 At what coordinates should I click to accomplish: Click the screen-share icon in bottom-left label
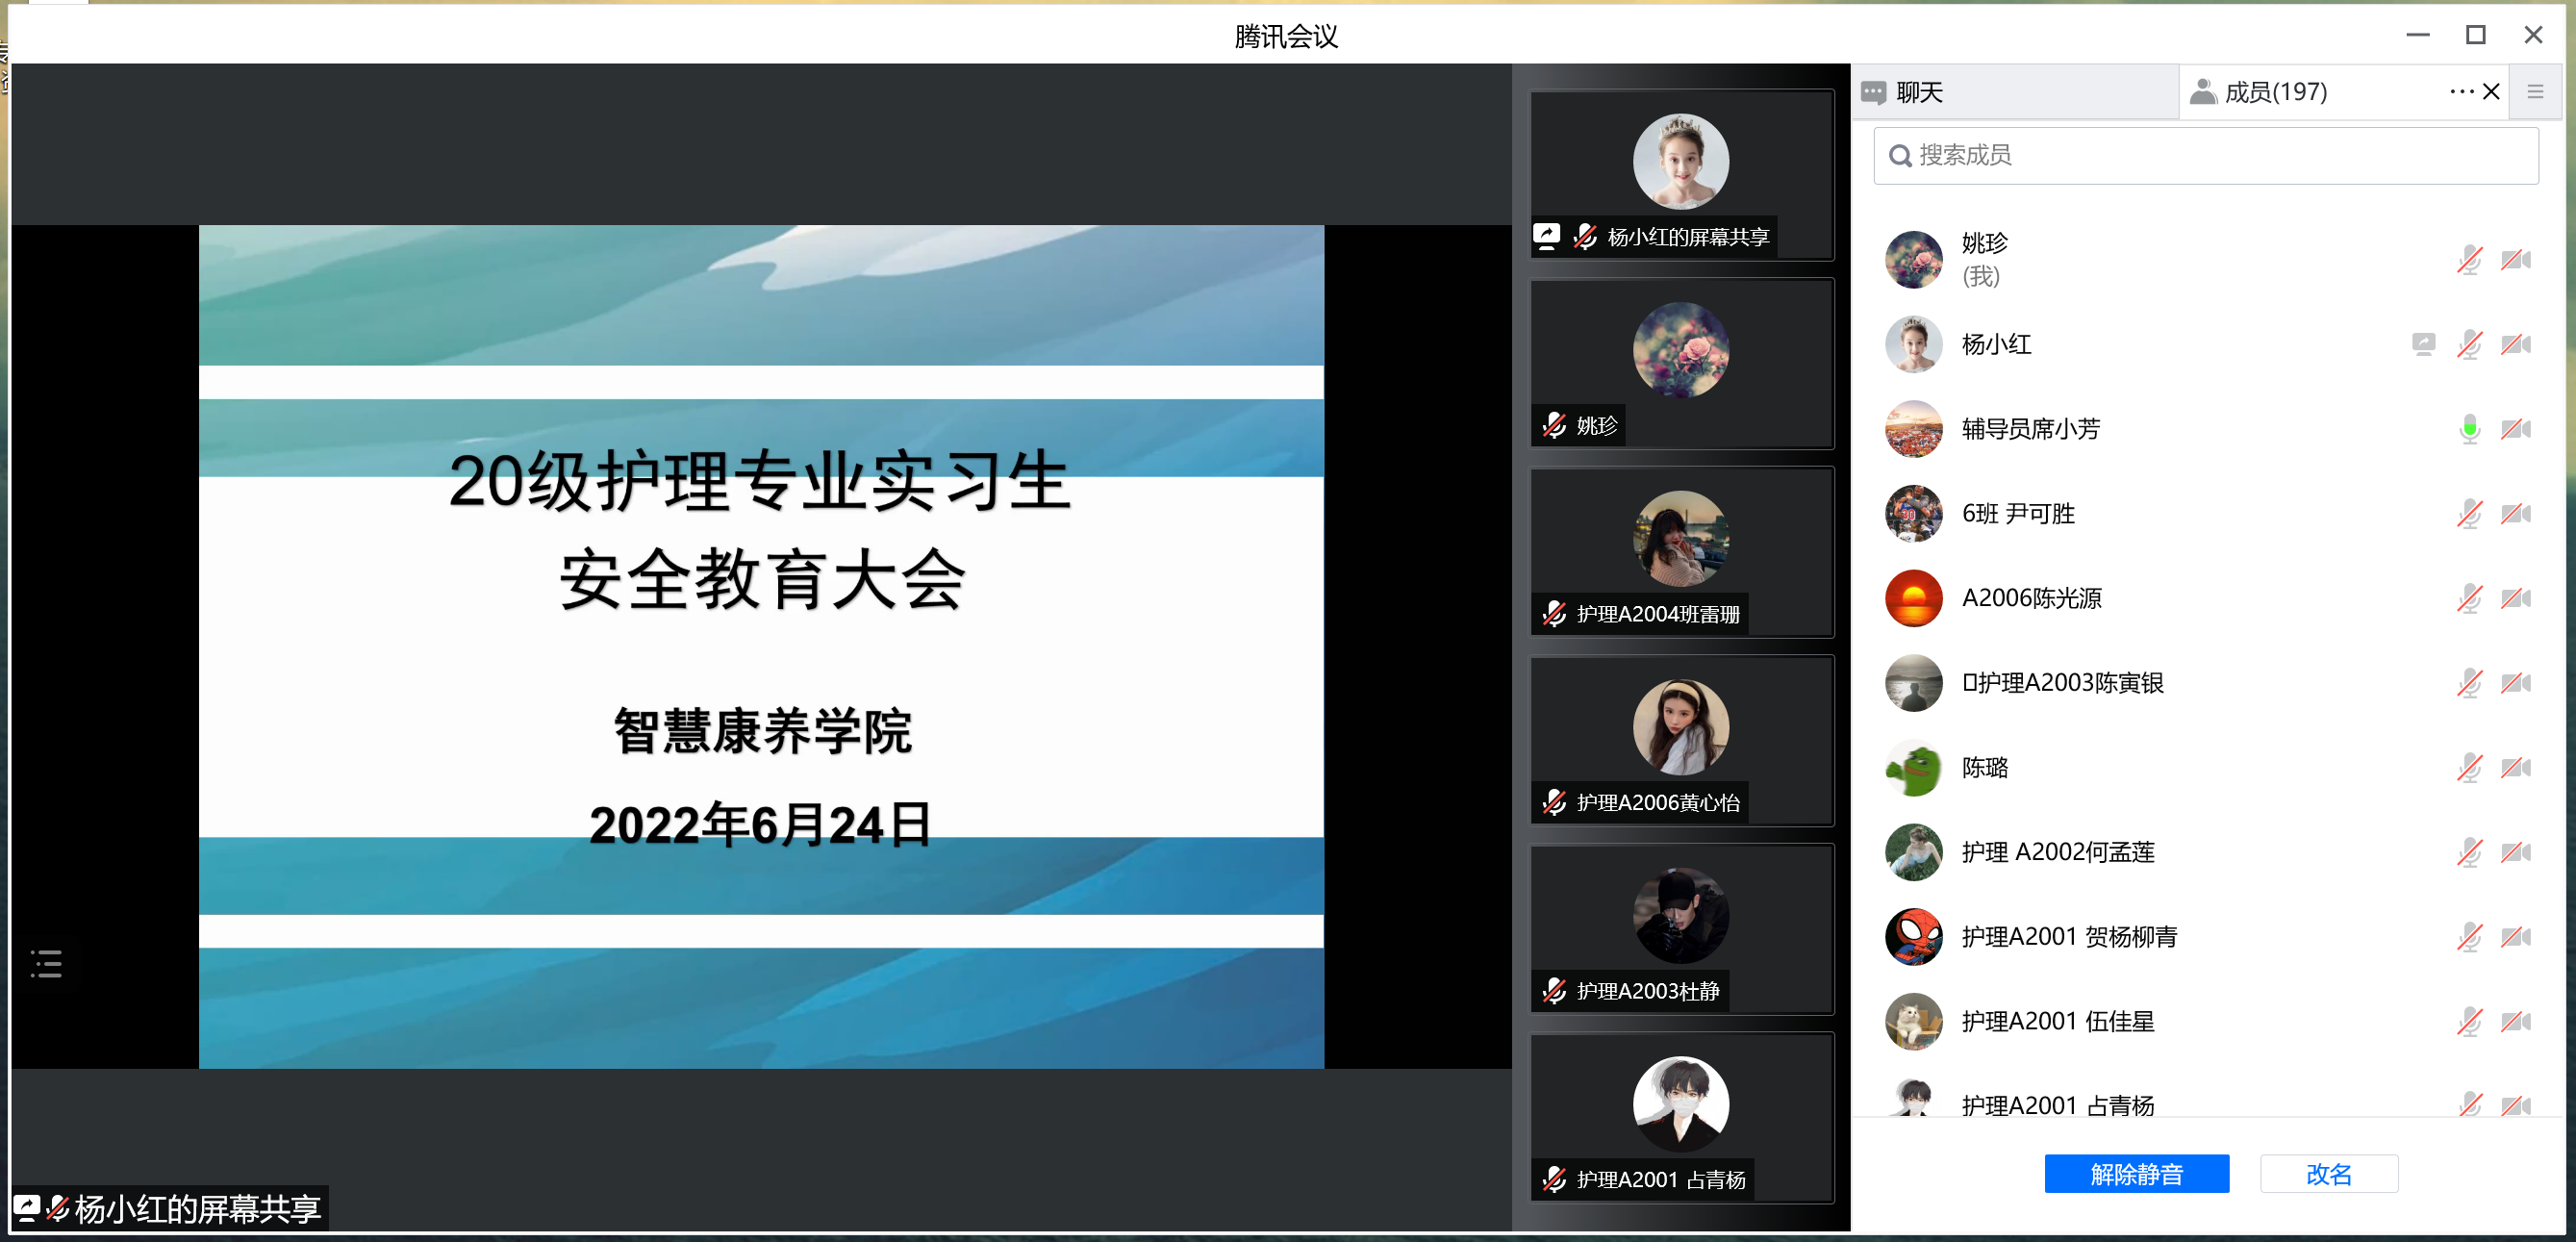click(x=26, y=1208)
